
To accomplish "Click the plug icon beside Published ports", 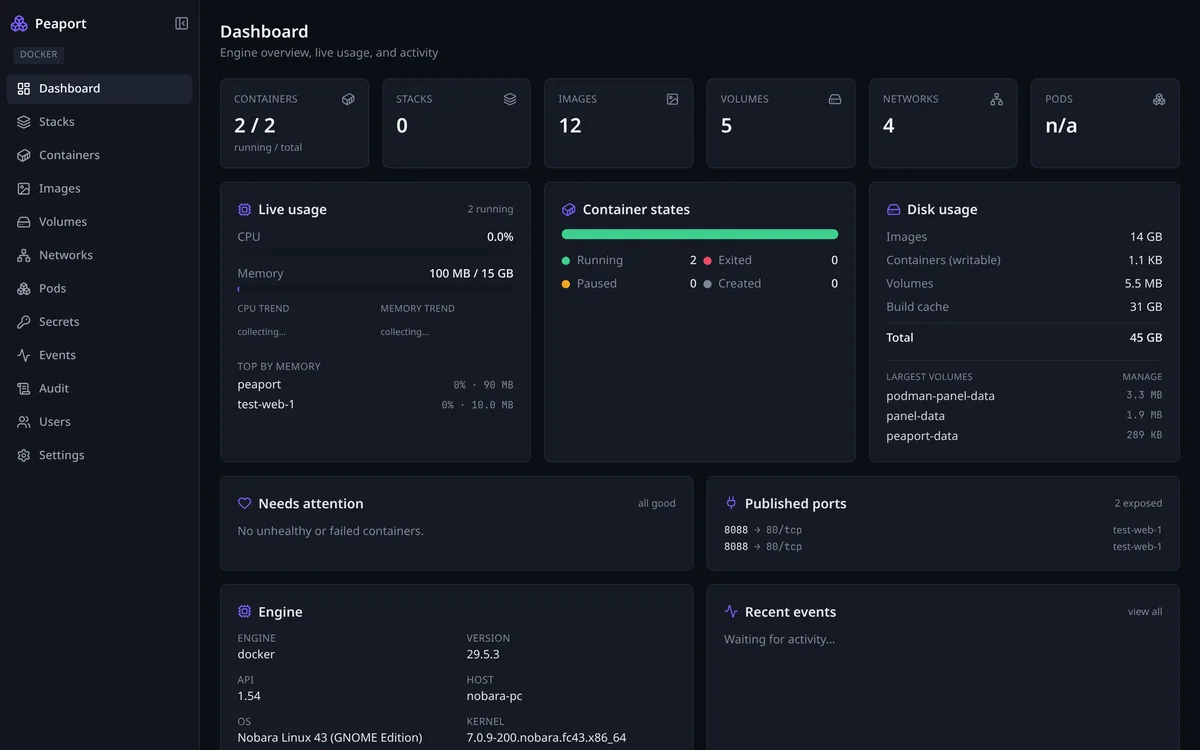I will click(x=731, y=504).
